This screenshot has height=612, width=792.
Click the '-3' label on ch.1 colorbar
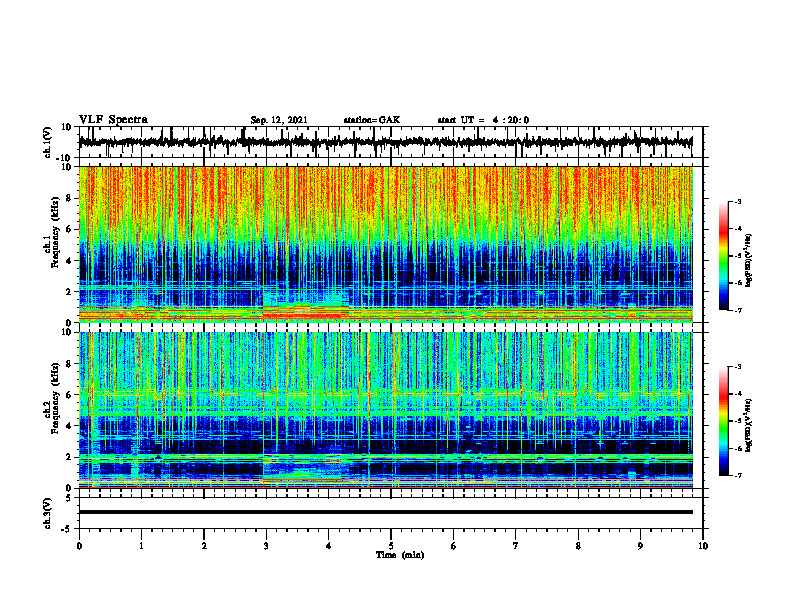pyautogui.click(x=738, y=202)
